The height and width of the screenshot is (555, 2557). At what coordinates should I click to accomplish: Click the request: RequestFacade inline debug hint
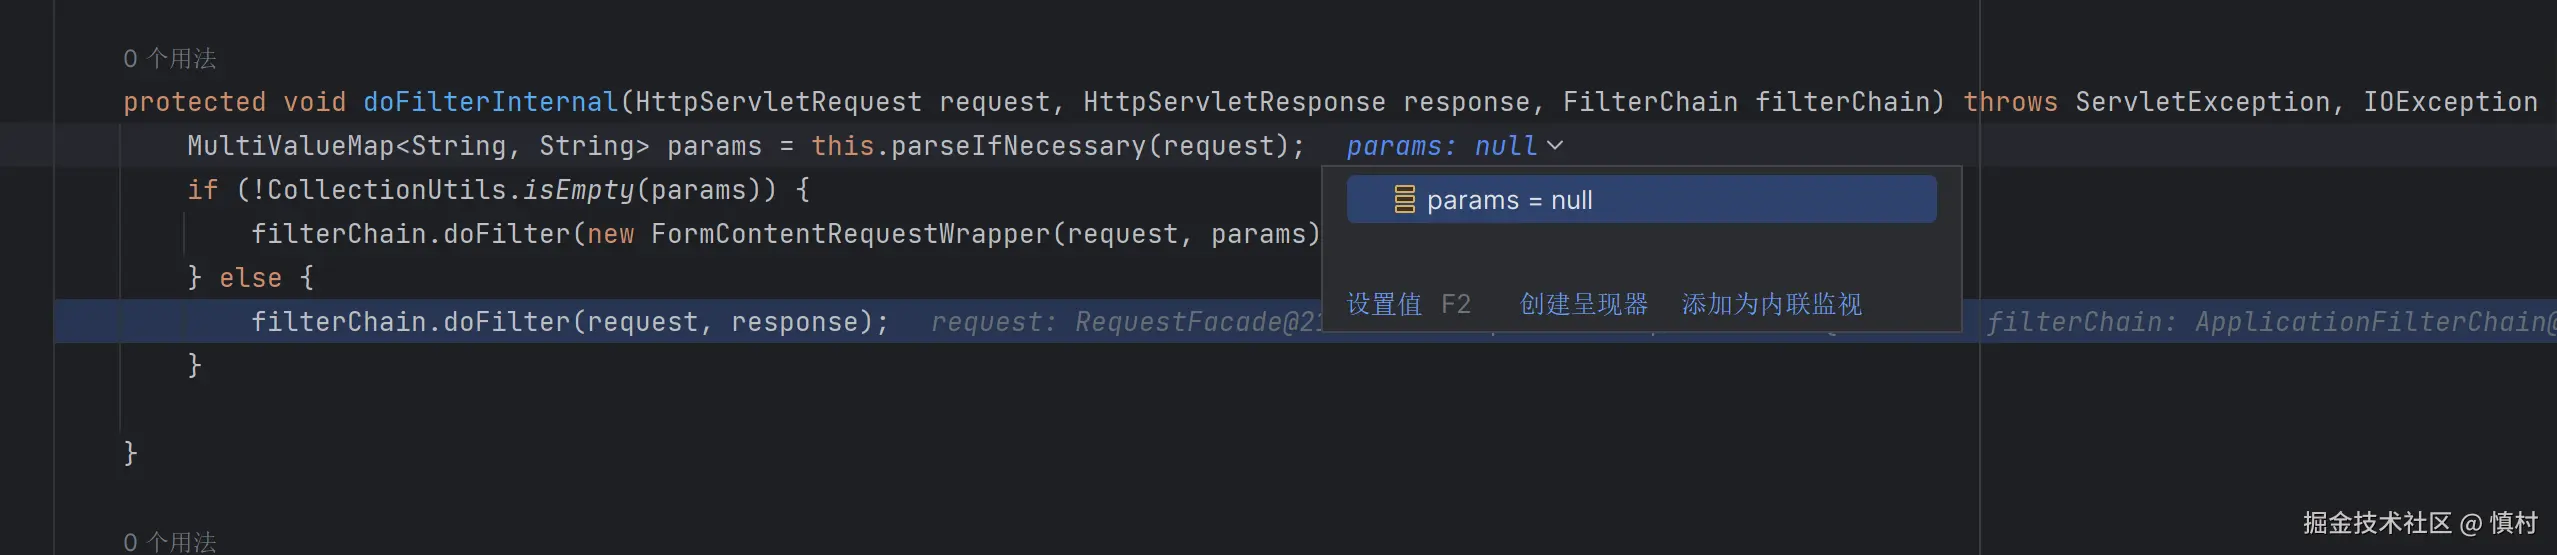tap(1125, 322)
